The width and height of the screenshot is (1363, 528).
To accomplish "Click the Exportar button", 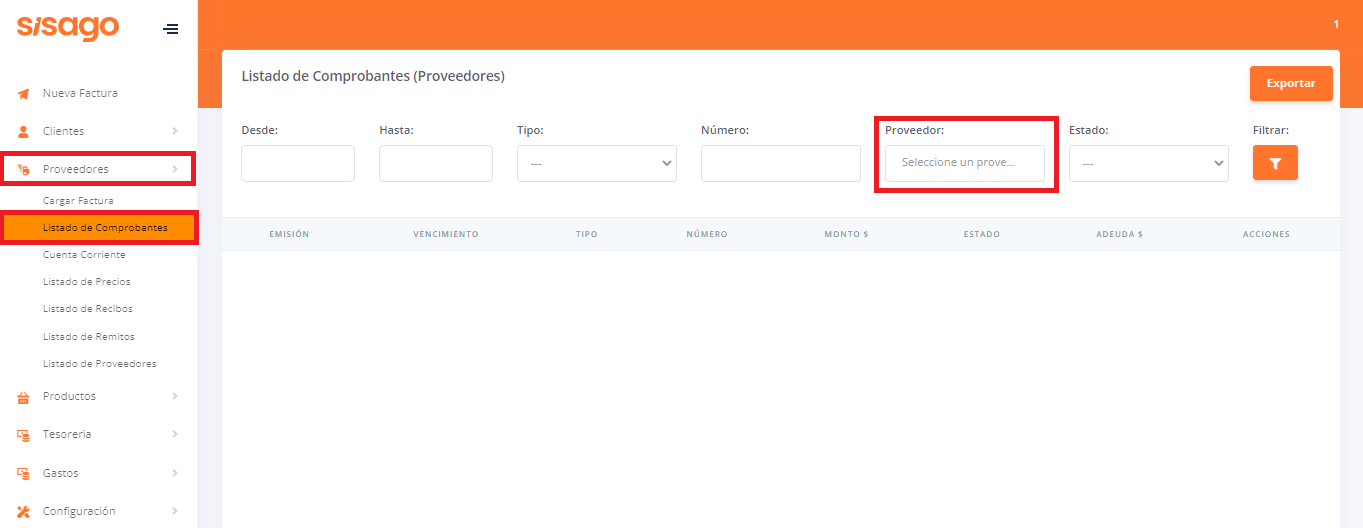I will click(1290, 84).
